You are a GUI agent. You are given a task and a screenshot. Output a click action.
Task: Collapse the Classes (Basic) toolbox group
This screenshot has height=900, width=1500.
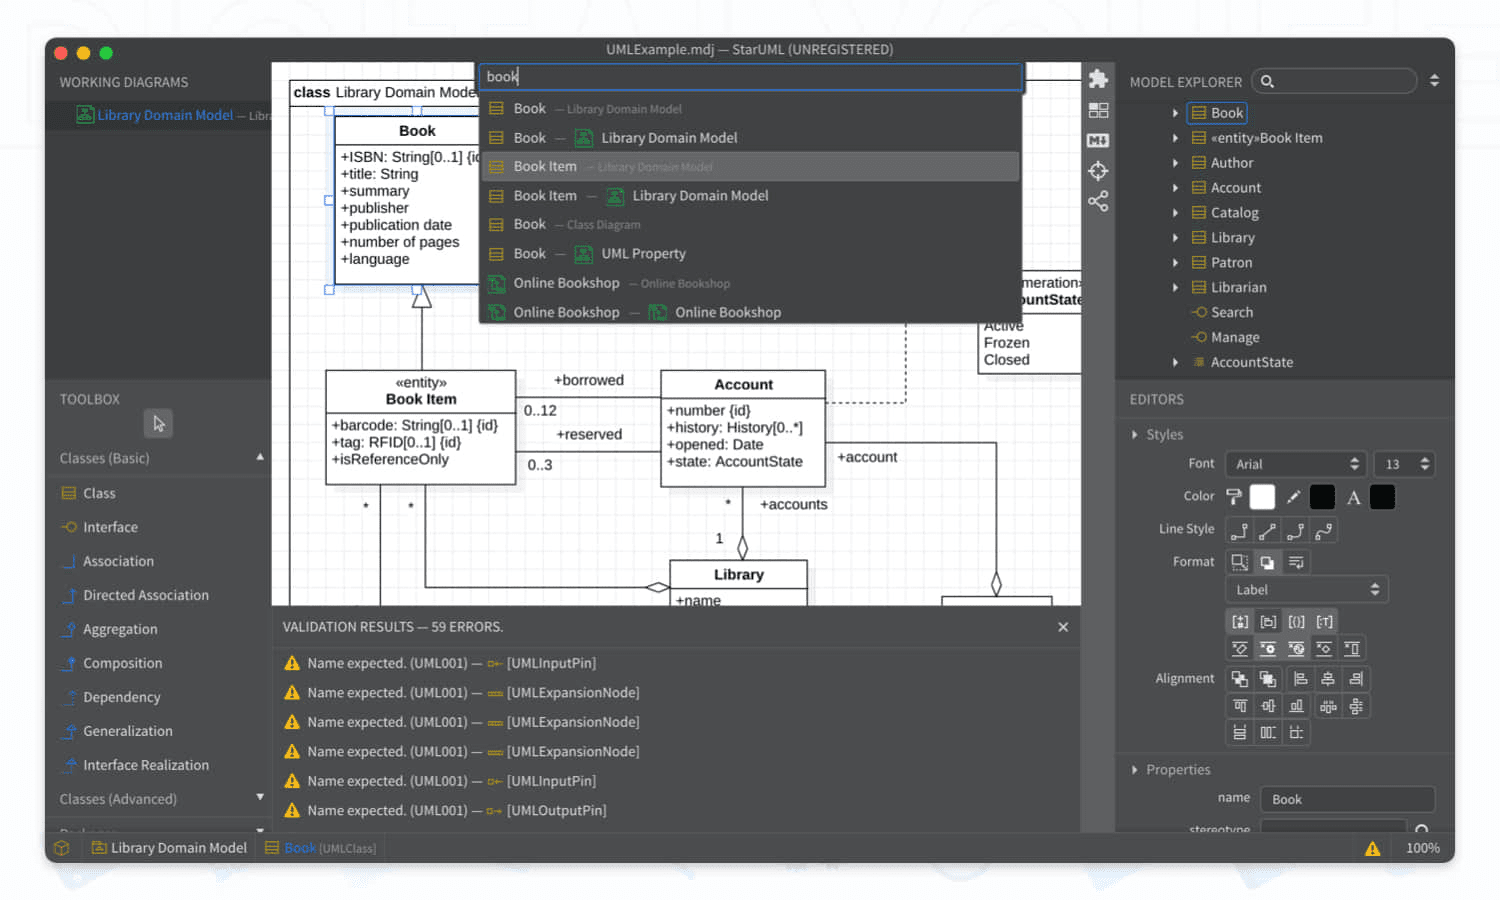pos(260,457)
